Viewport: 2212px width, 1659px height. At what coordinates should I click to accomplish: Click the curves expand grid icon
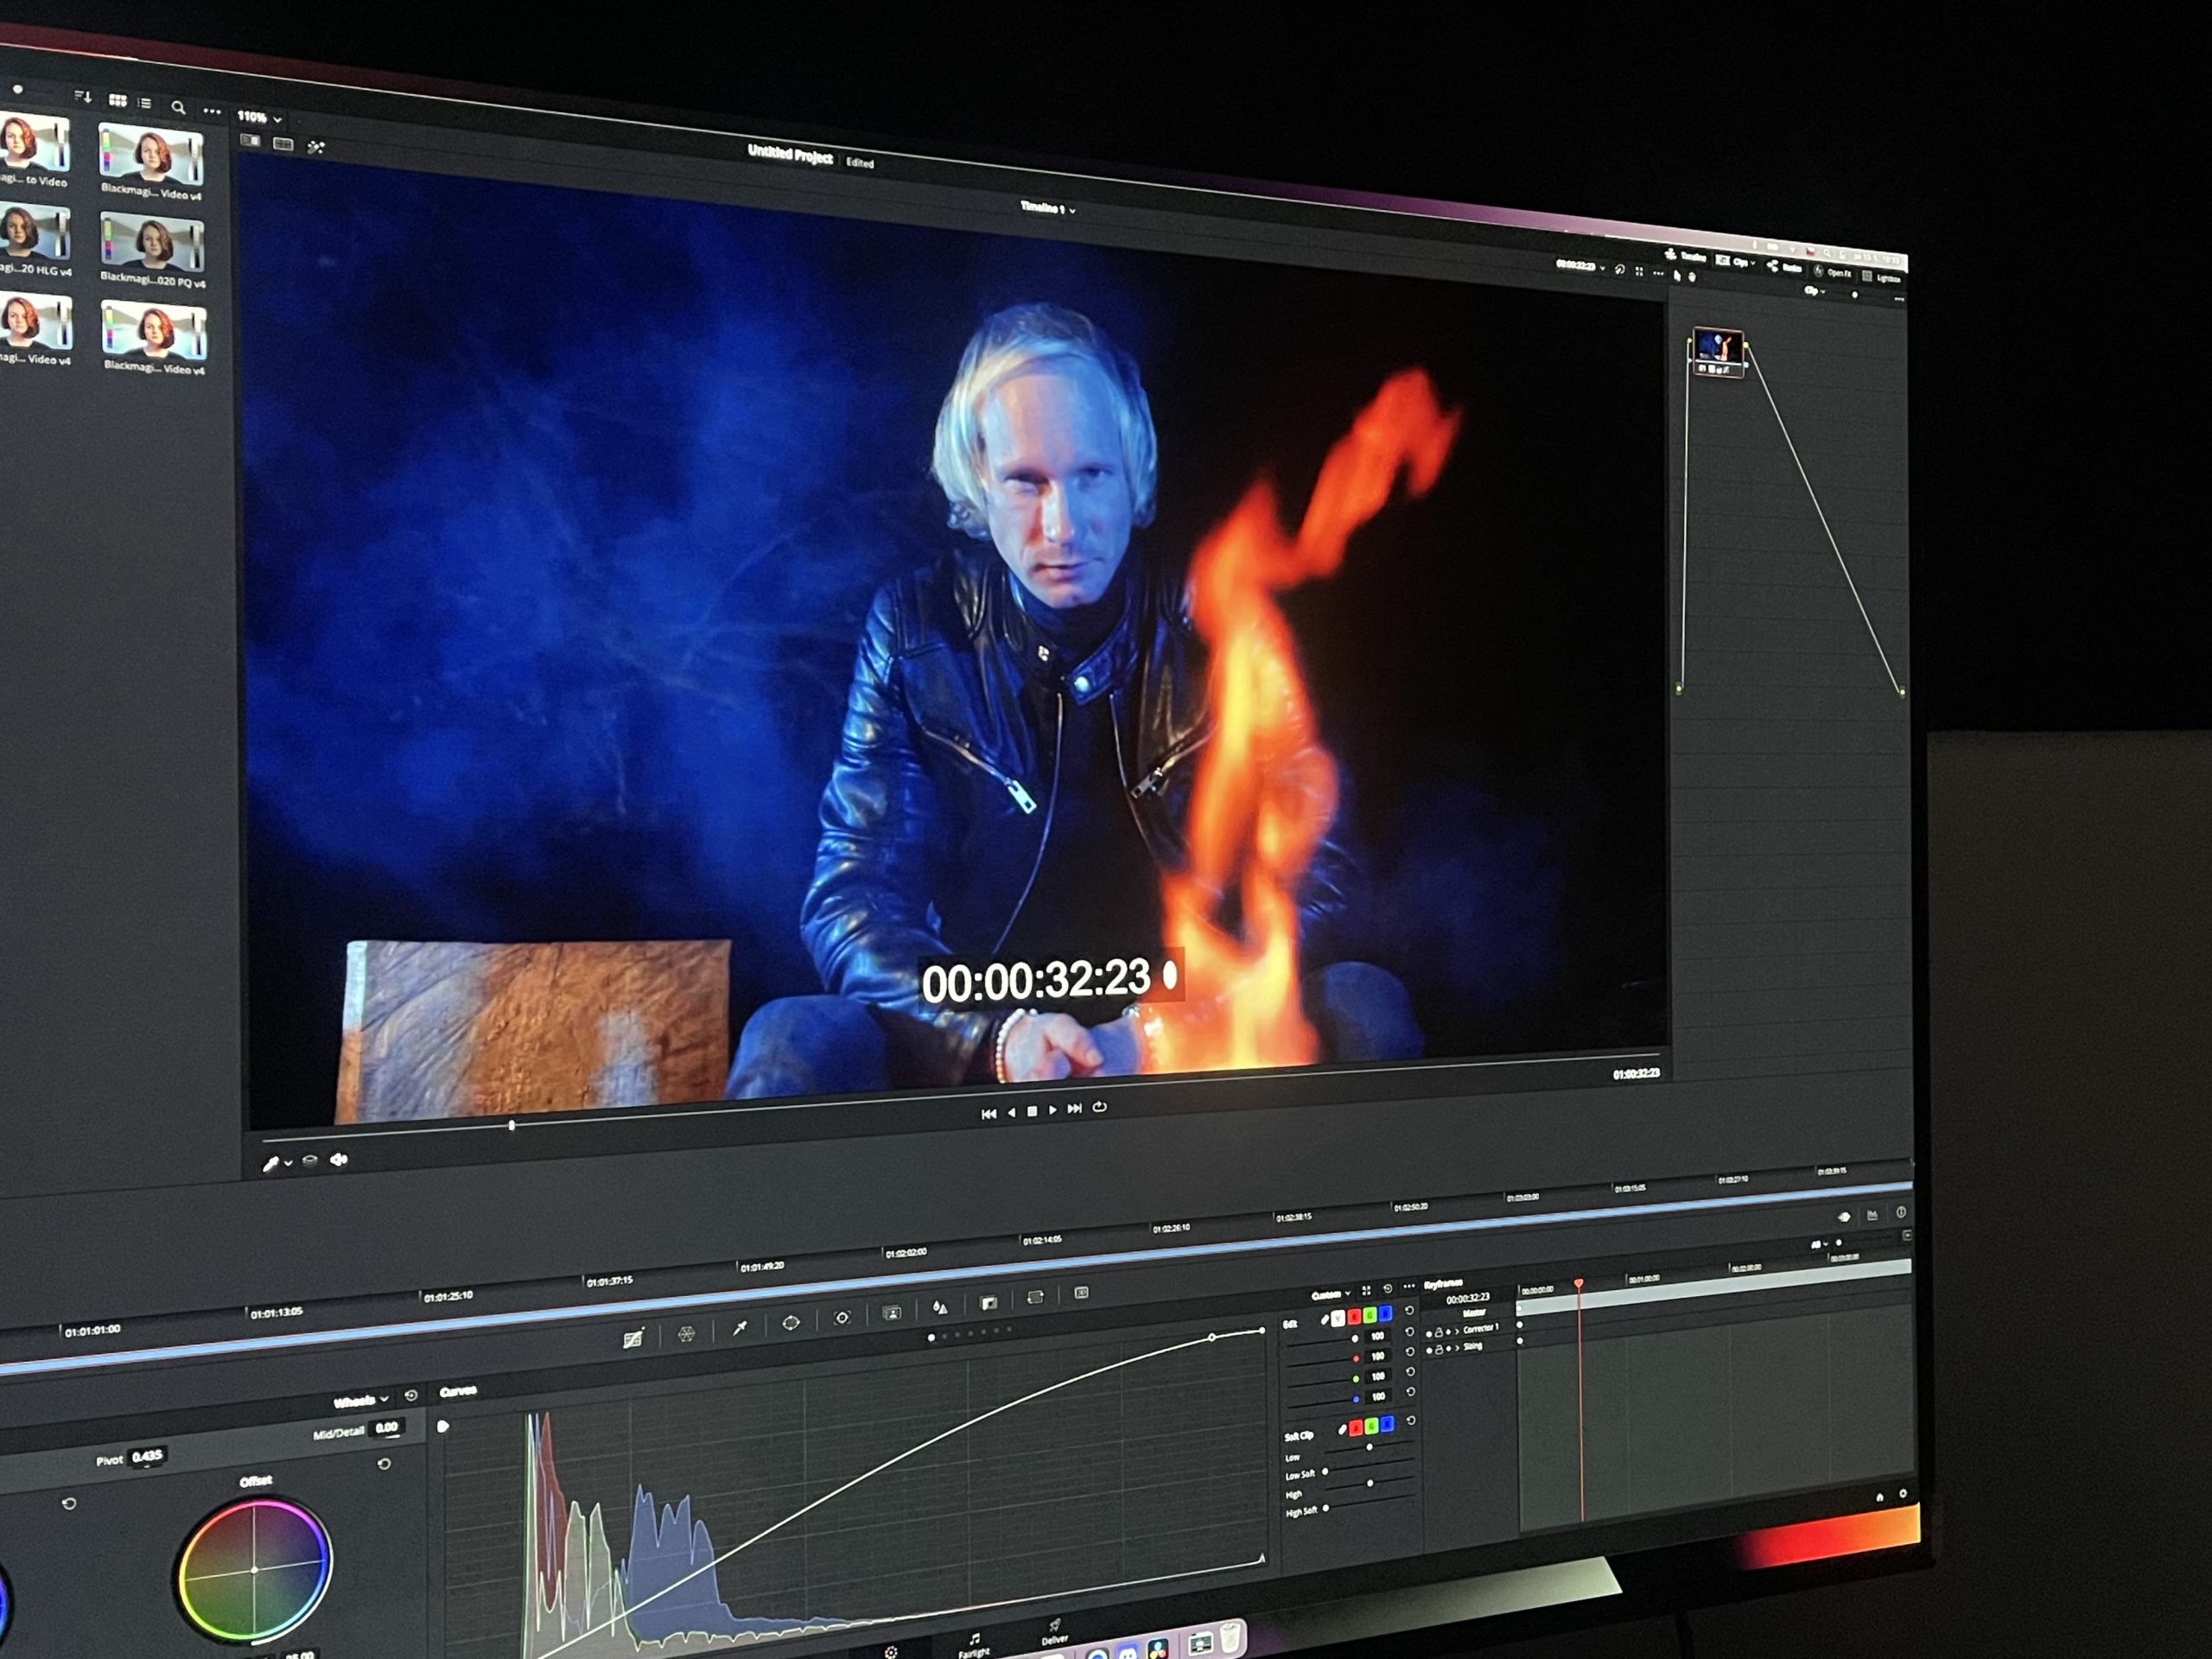coord(1366,1291)
